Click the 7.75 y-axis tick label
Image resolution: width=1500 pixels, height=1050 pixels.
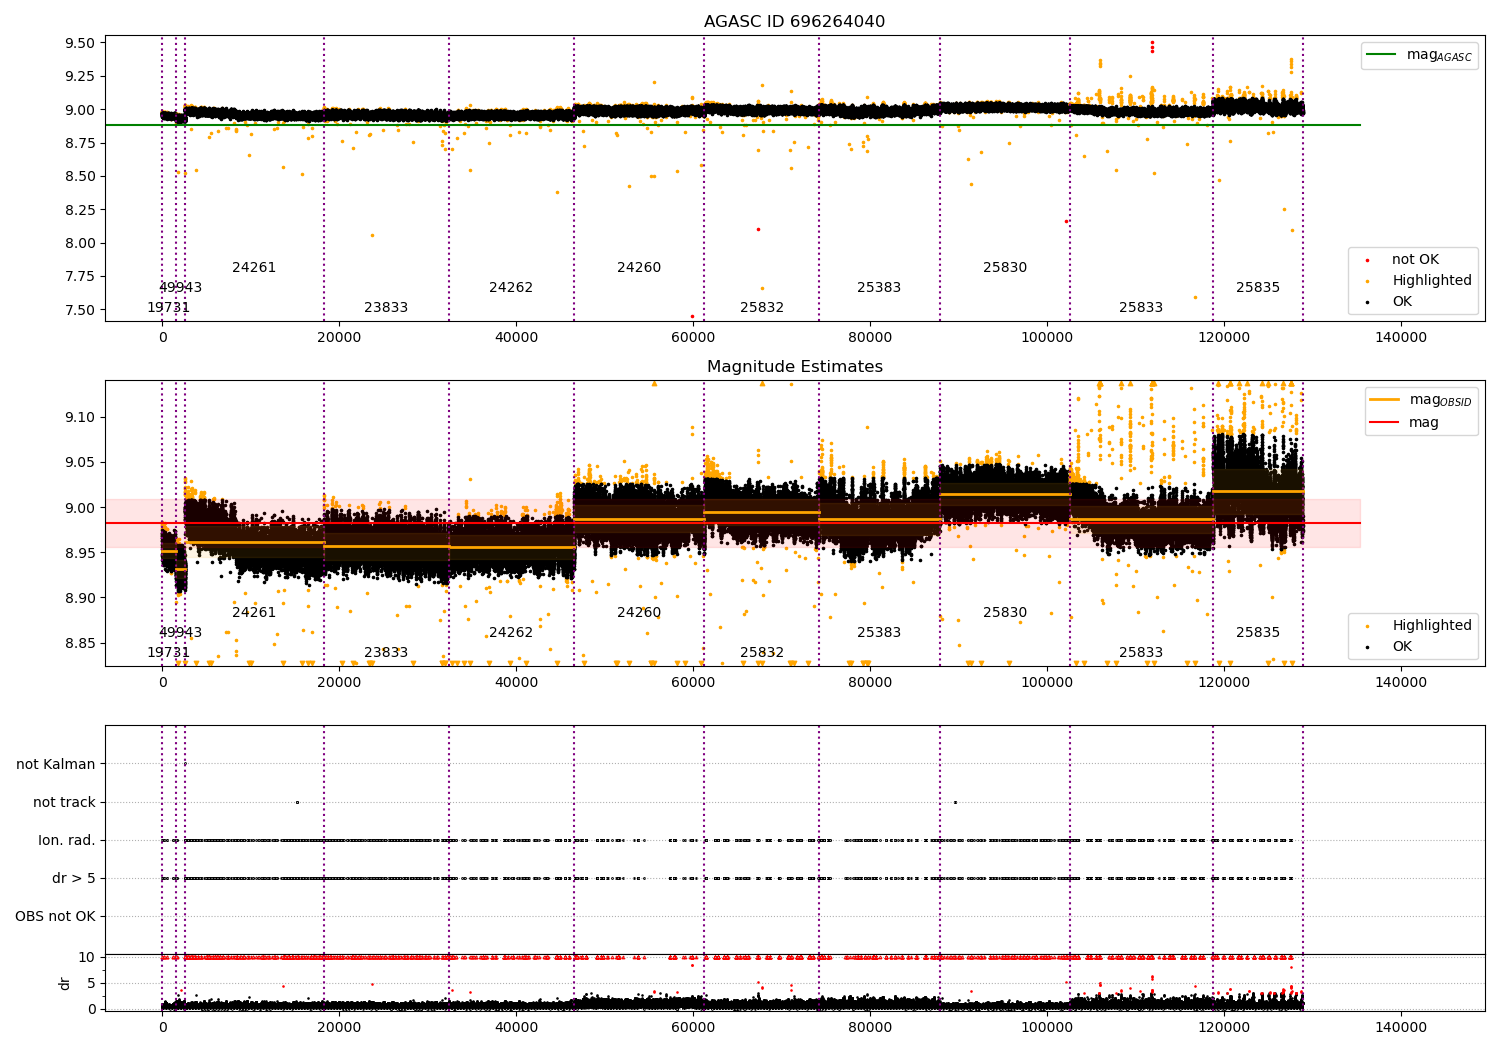81,276
